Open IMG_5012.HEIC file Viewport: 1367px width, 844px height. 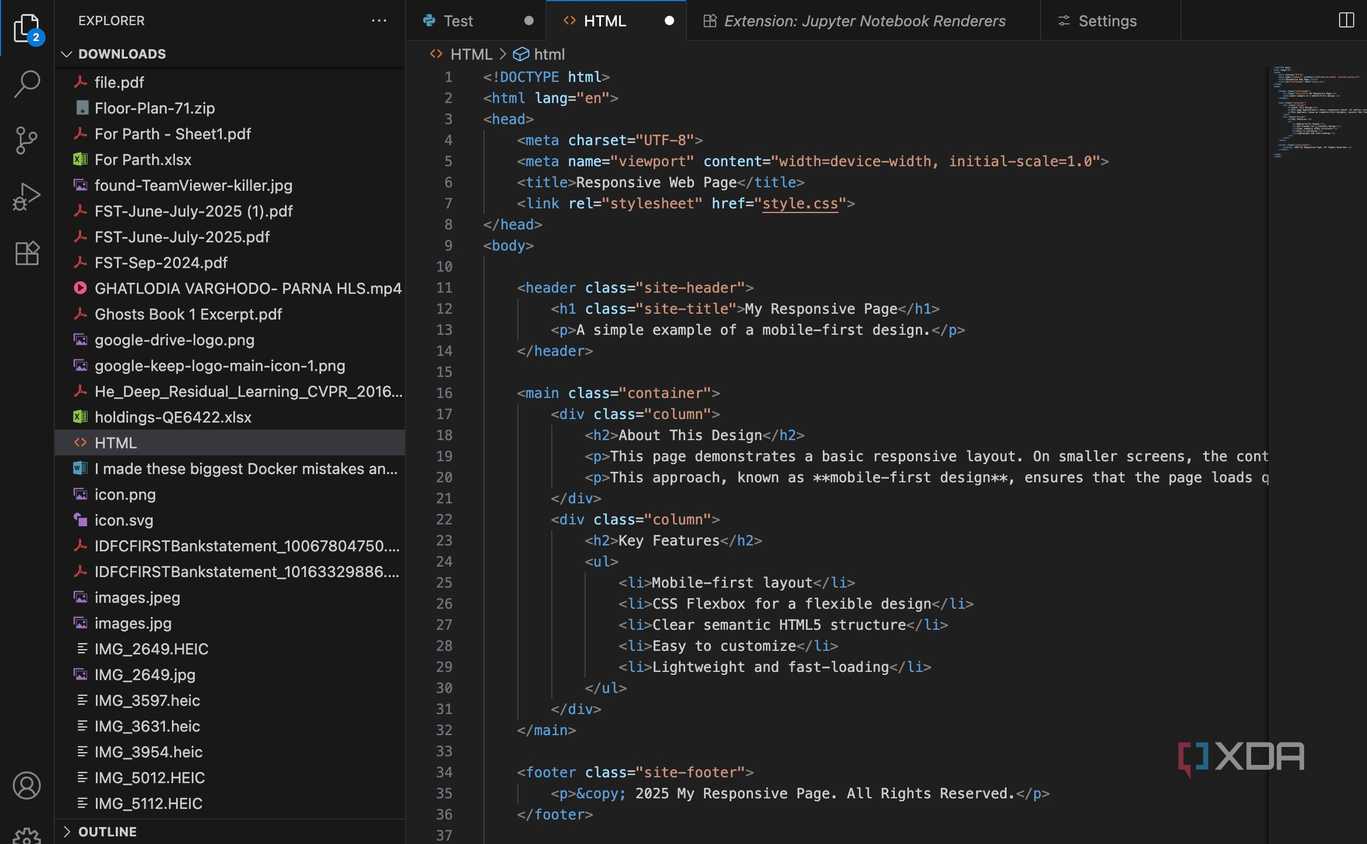click(230, 778)
